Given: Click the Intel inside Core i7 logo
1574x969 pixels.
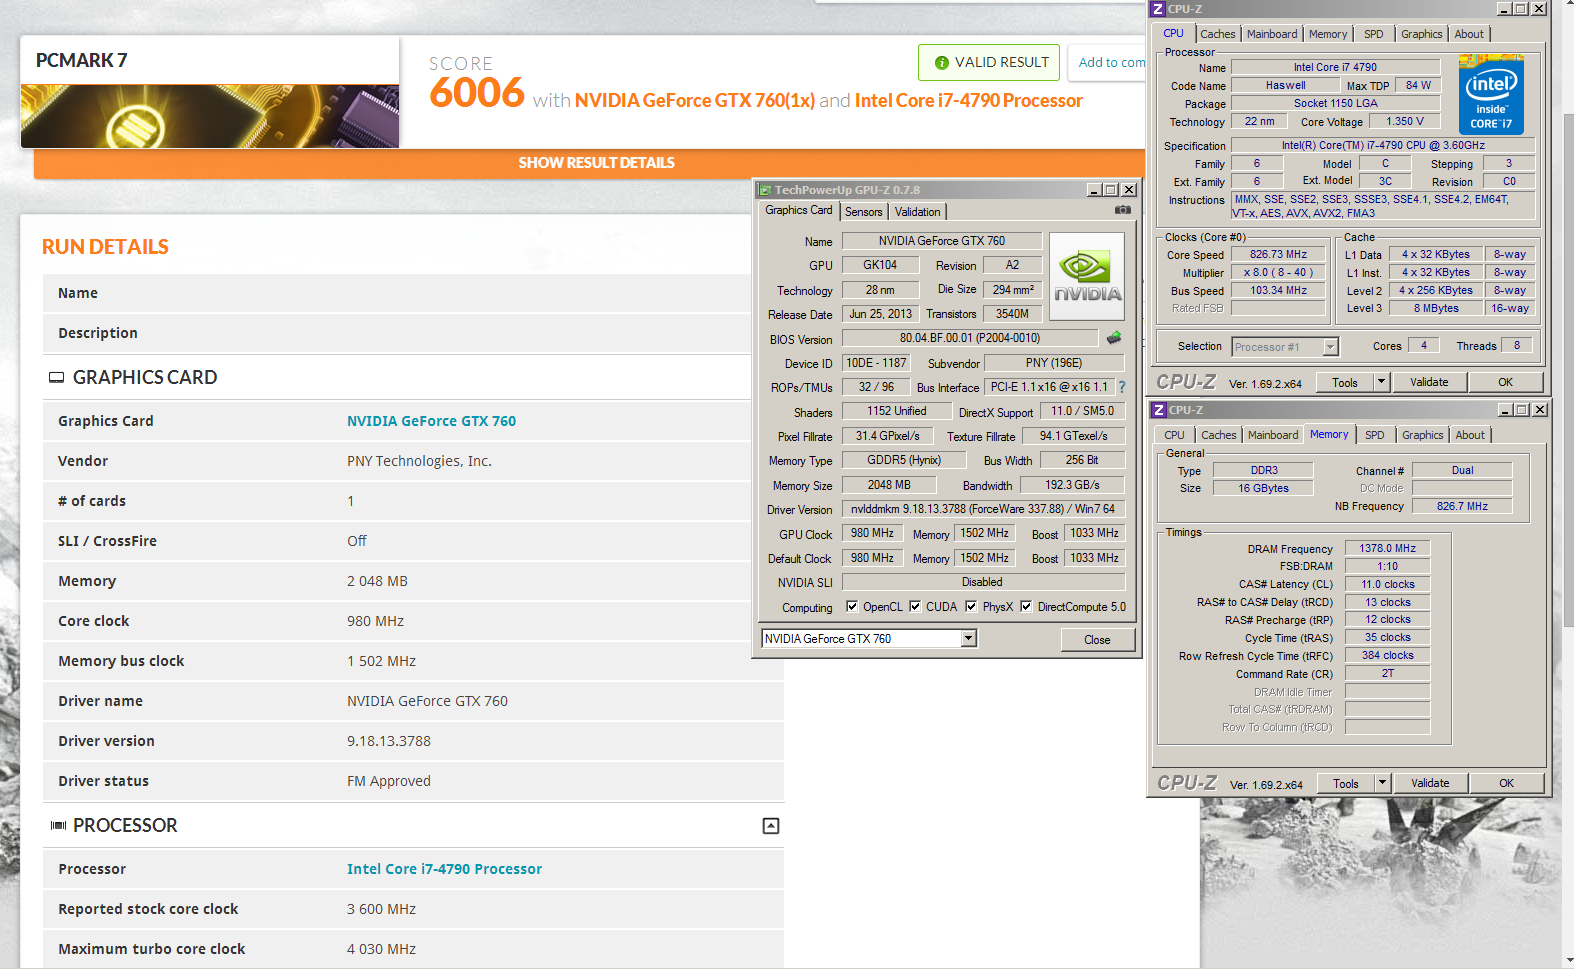Looking at the screenshot, I should [x=1491, y=94].
